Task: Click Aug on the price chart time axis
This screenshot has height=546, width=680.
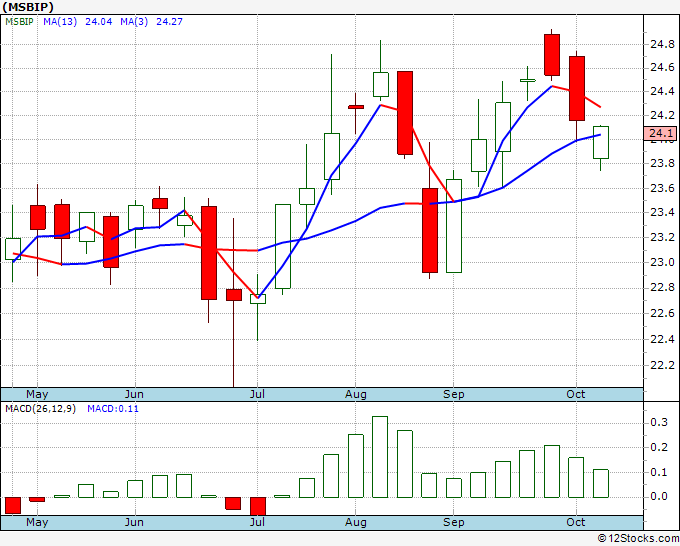Action: 356,394
